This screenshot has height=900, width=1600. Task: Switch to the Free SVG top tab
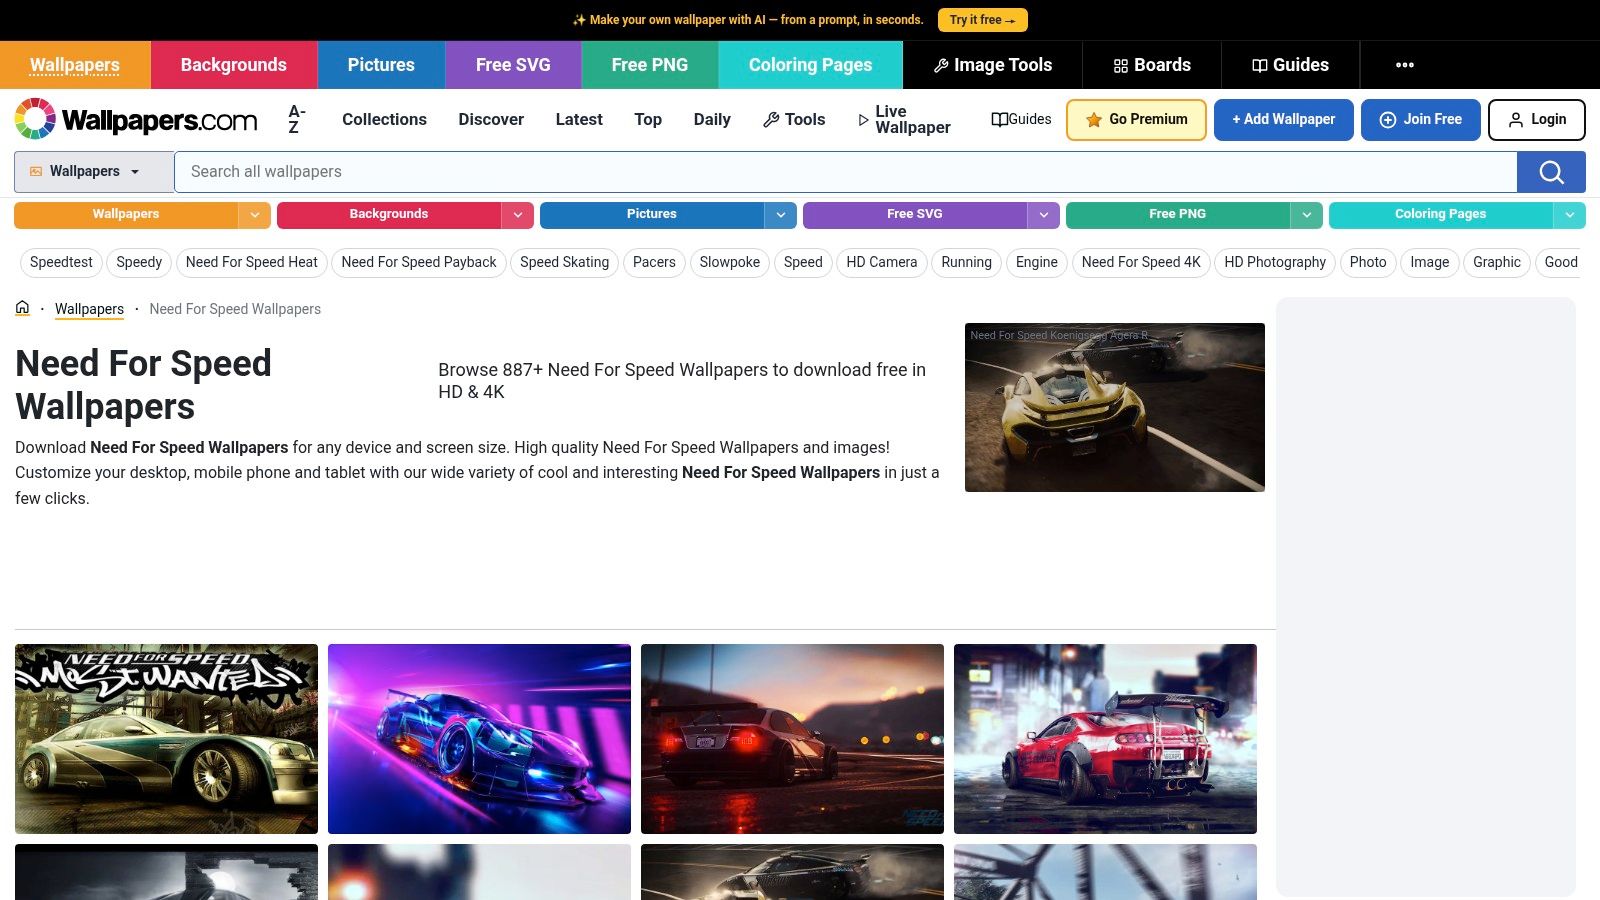pyautogui.click(x=513, y=65)
